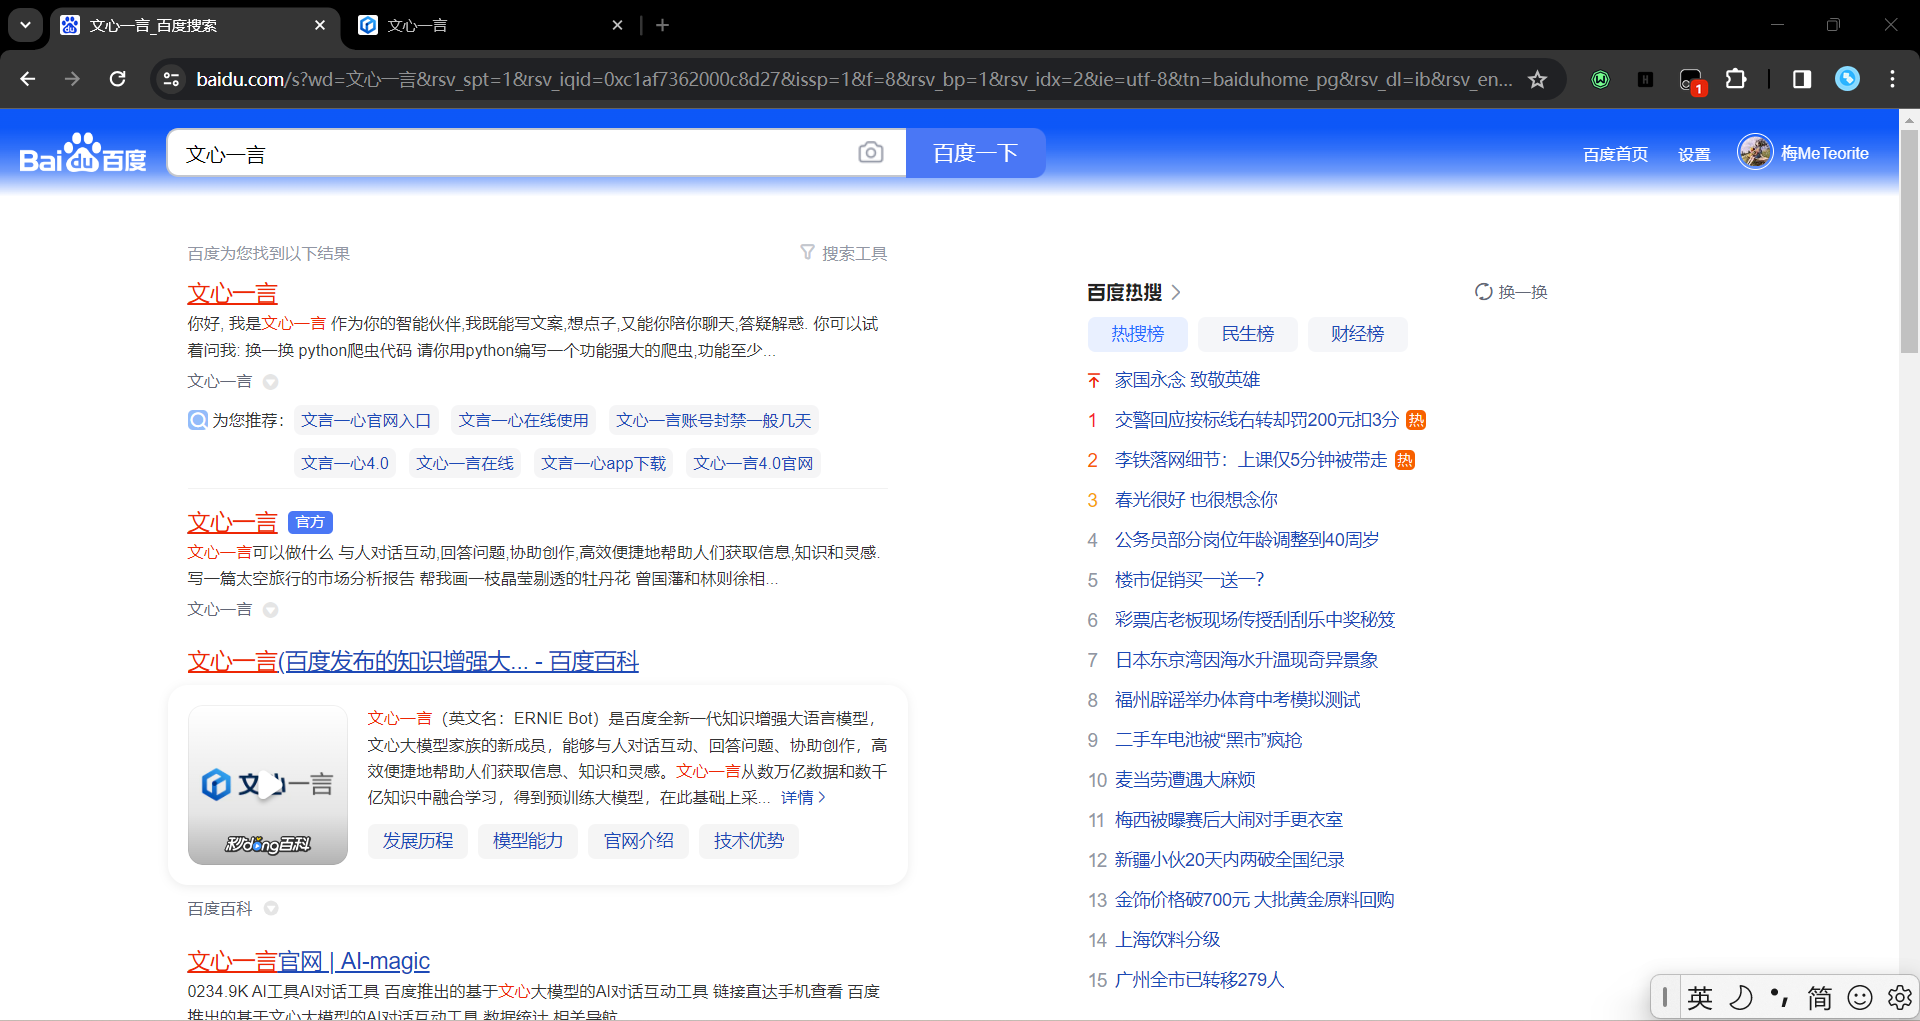Screen dimensions: 1920x1021
Task: Toggle browser side panel
Action: [1801, 79]
